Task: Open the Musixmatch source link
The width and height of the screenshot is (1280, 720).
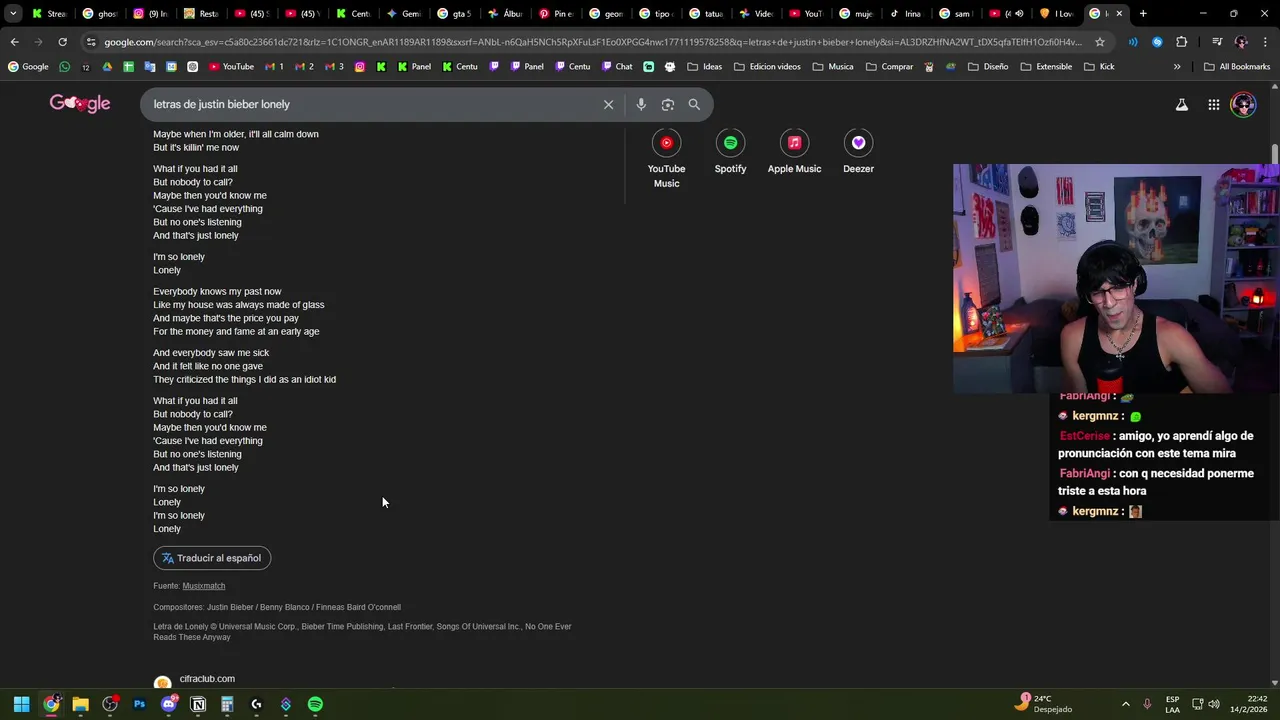Action: click(204, 586)
